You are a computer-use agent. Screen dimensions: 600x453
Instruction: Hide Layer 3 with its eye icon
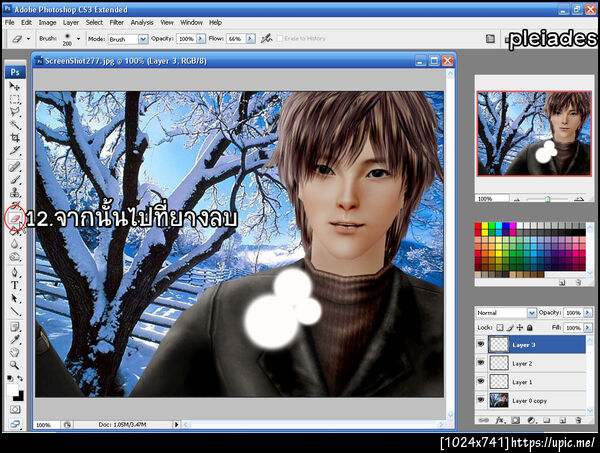[x=481, y=344]
